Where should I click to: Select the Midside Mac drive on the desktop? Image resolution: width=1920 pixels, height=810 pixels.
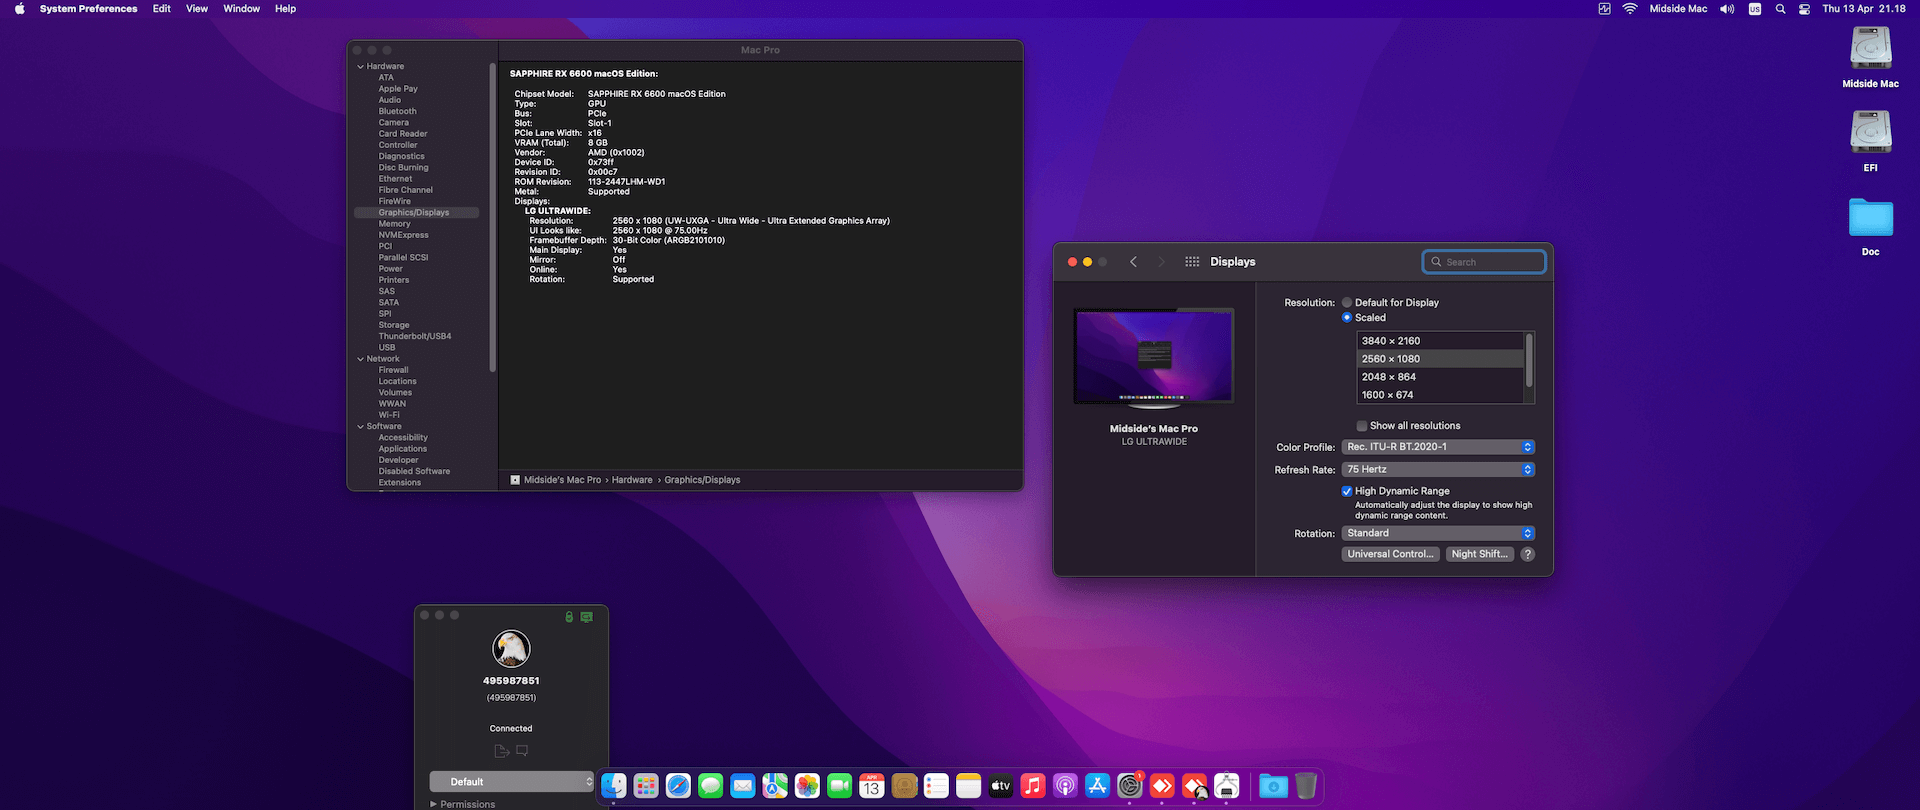(1871, 57)
